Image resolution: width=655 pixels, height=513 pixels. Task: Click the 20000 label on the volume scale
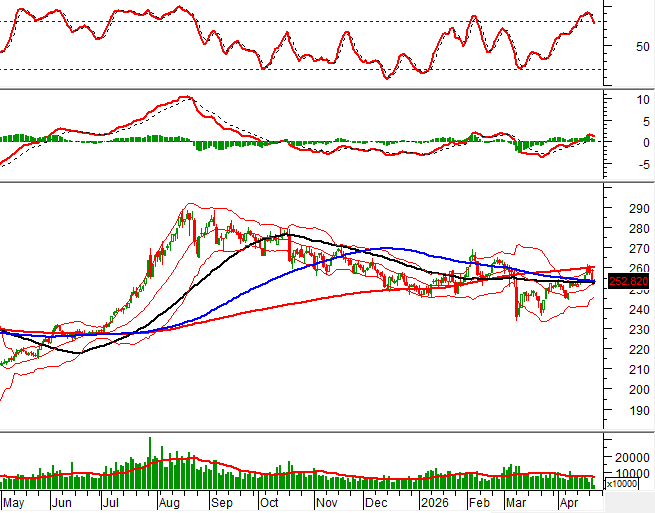(x=625, y=456)
